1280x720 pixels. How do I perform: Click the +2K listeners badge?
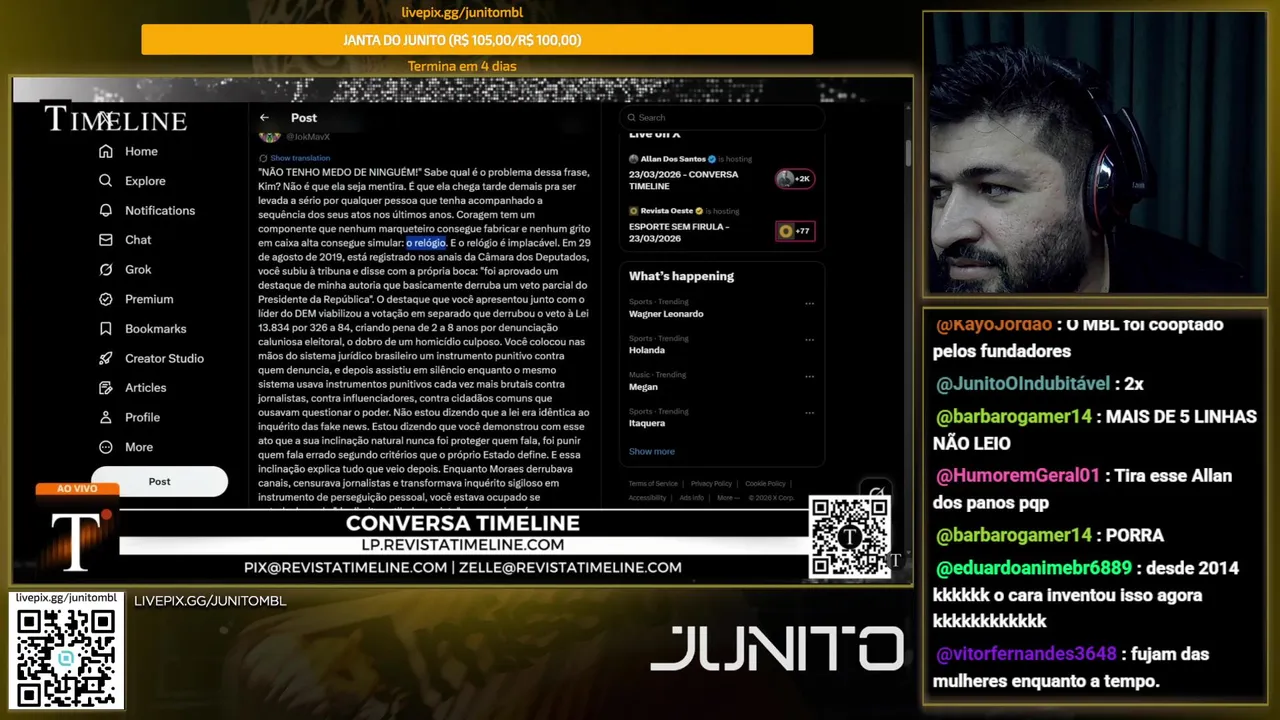coord(795,179)
